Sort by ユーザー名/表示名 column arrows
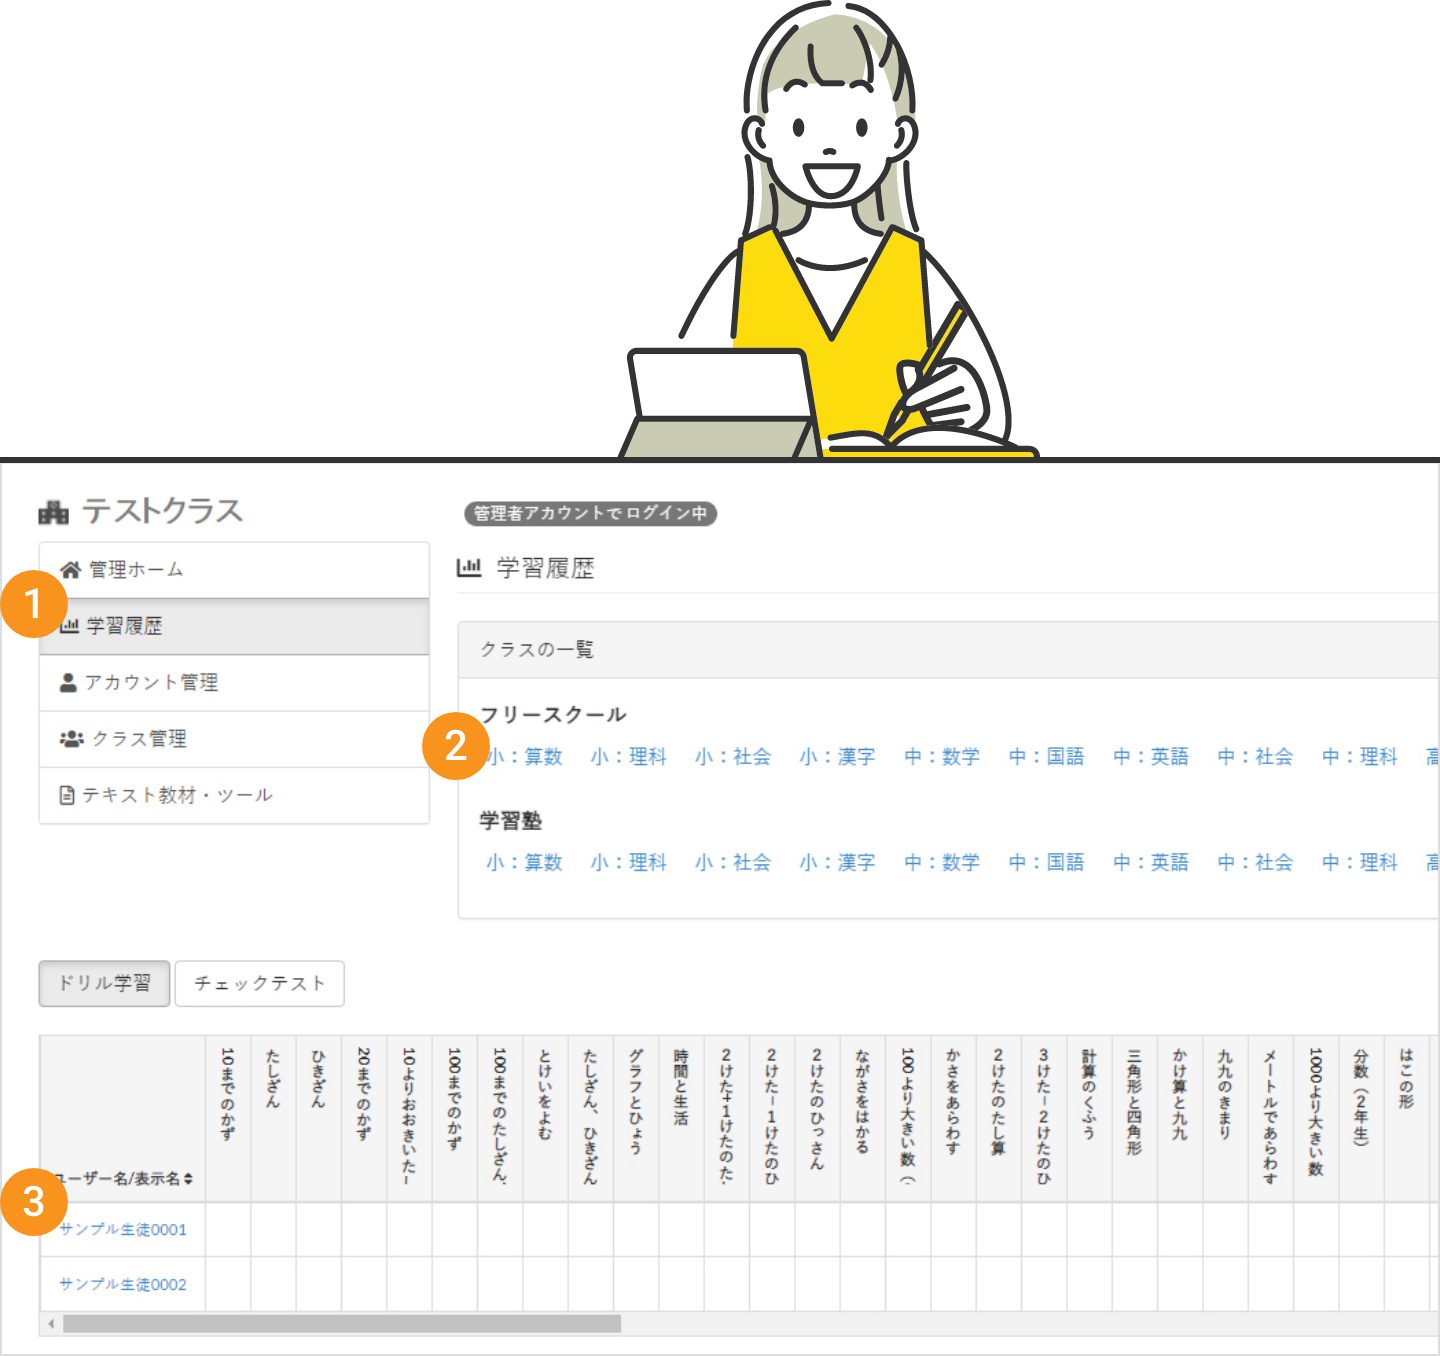1440x1356 pixels. (188, 1179)
